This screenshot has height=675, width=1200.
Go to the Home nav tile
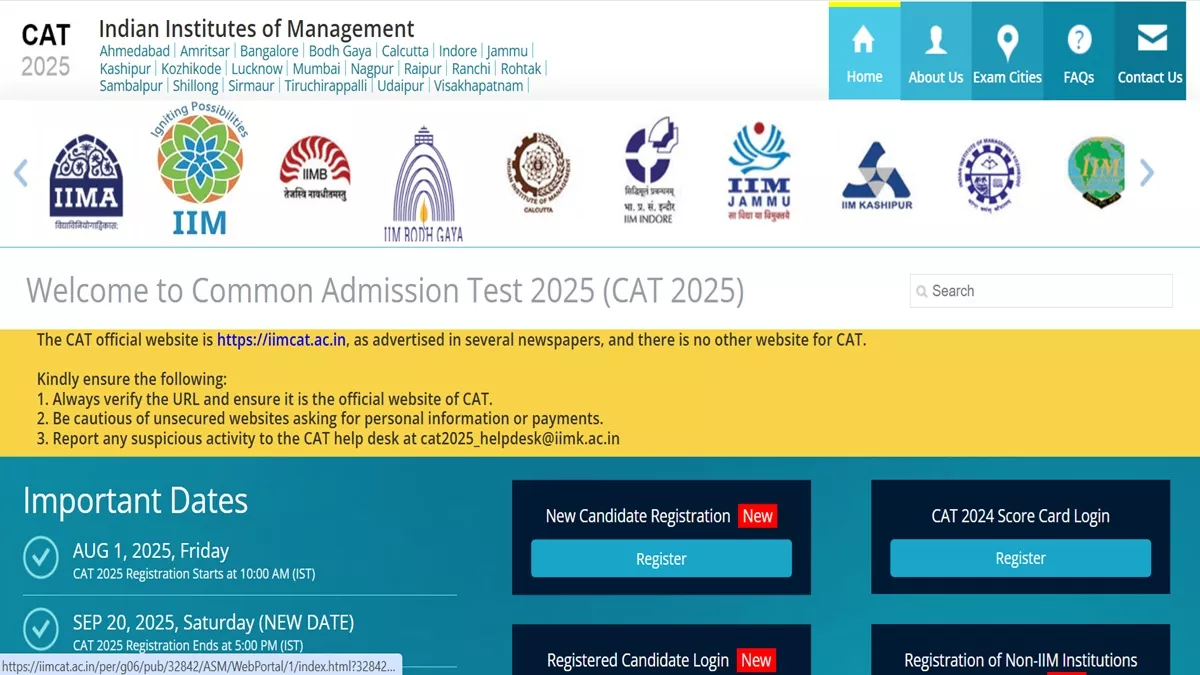[864, 52]
